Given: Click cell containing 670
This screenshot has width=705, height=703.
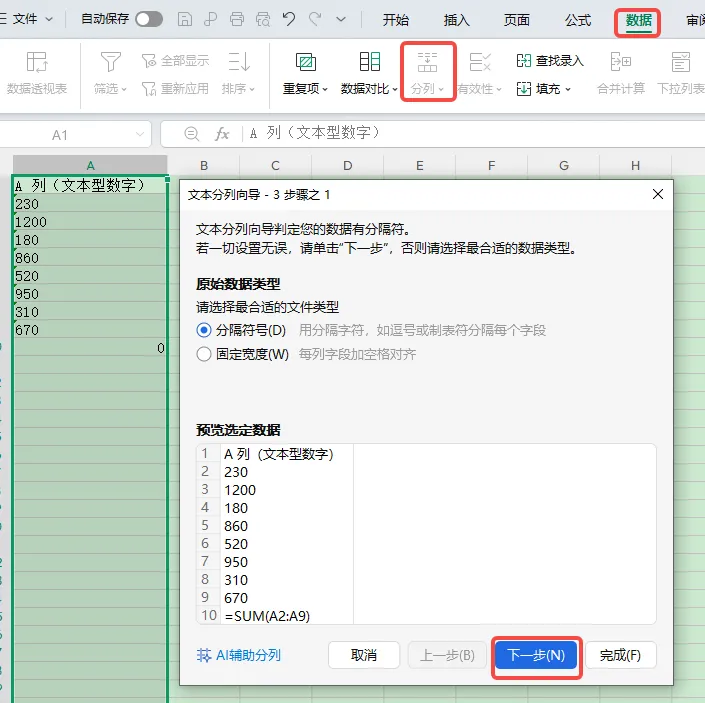Looking at the screenshot, I should point(90,329).
